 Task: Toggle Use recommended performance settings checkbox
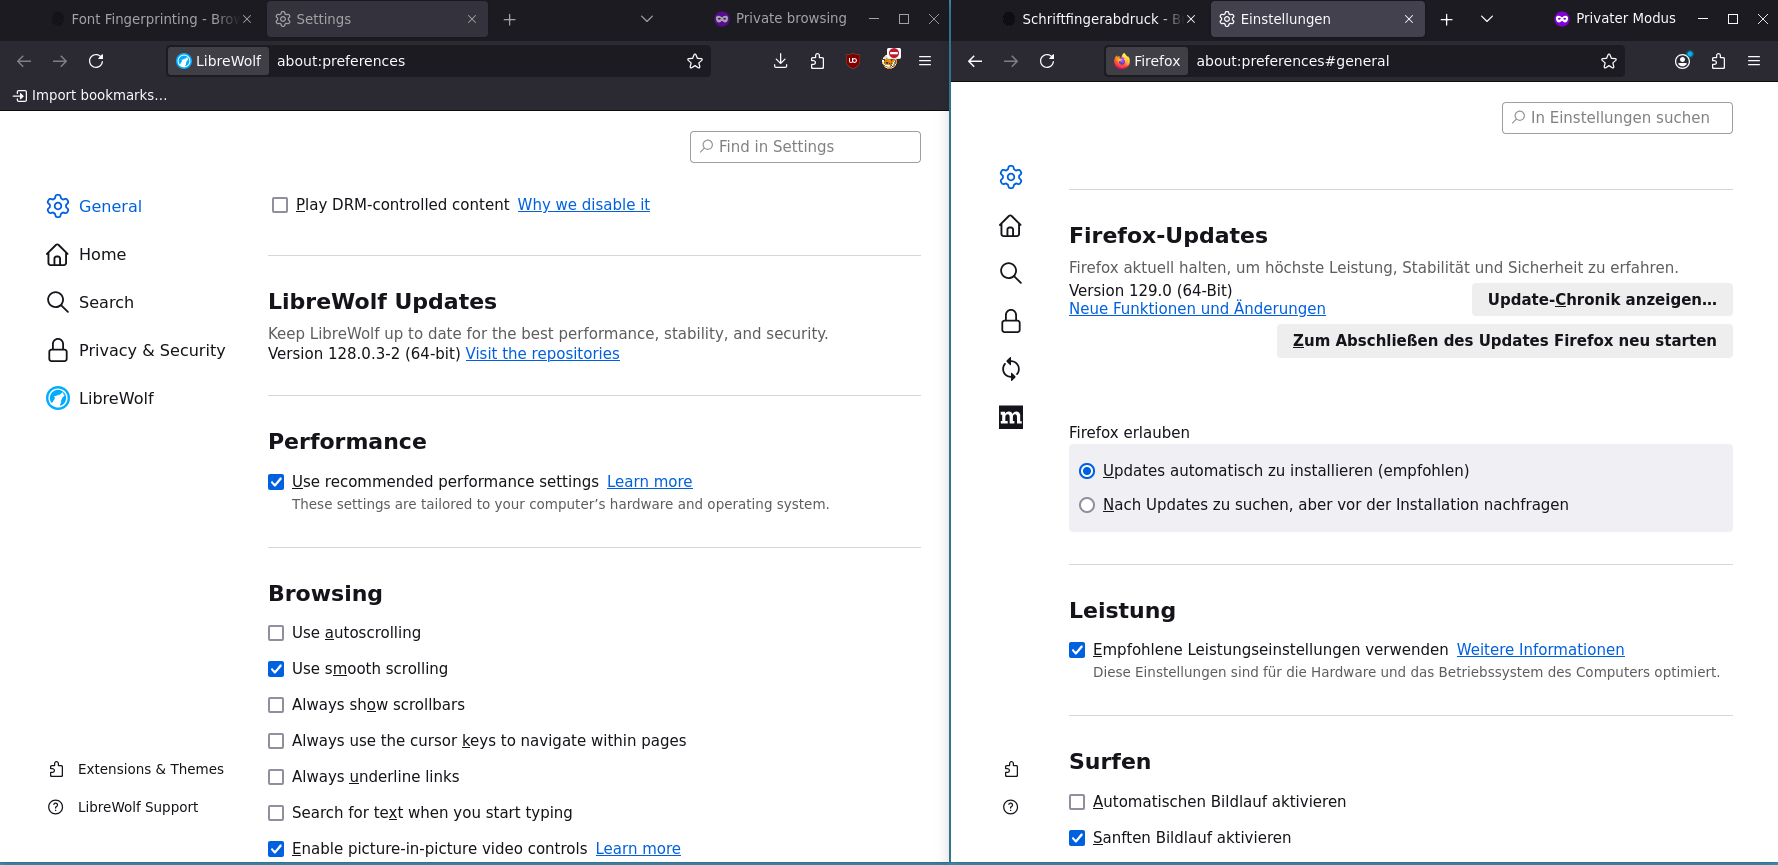pos(276,482)
